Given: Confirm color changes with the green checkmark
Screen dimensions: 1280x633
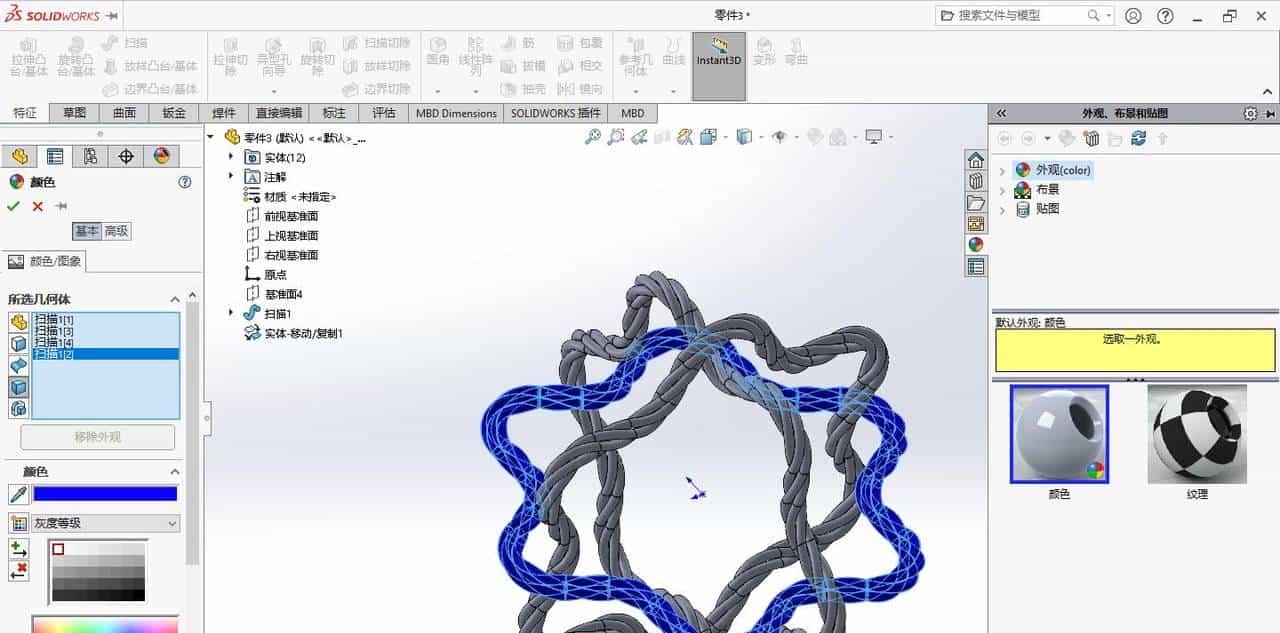Looking at the screenshot, I should pyautogui.click(x=13, y=206).
